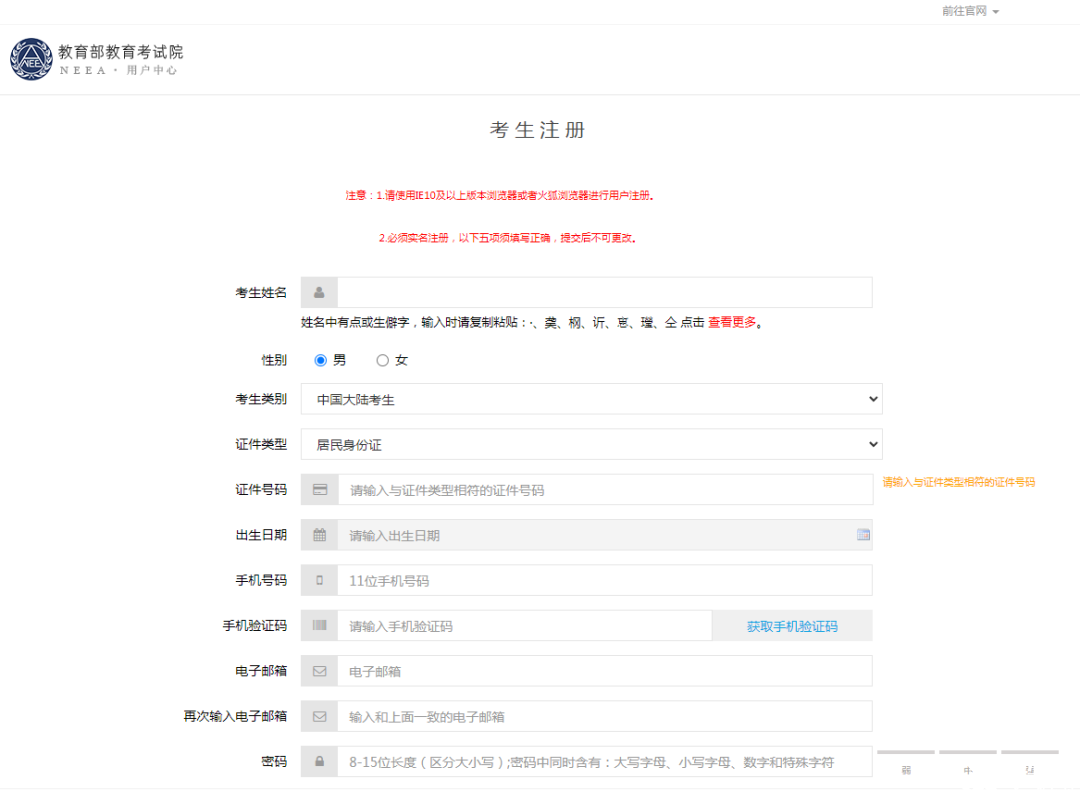The height and width of the screenshot is (804, 1080).
Task: Focus the 11位手机号码 input field
Action: tap(604, 580)
